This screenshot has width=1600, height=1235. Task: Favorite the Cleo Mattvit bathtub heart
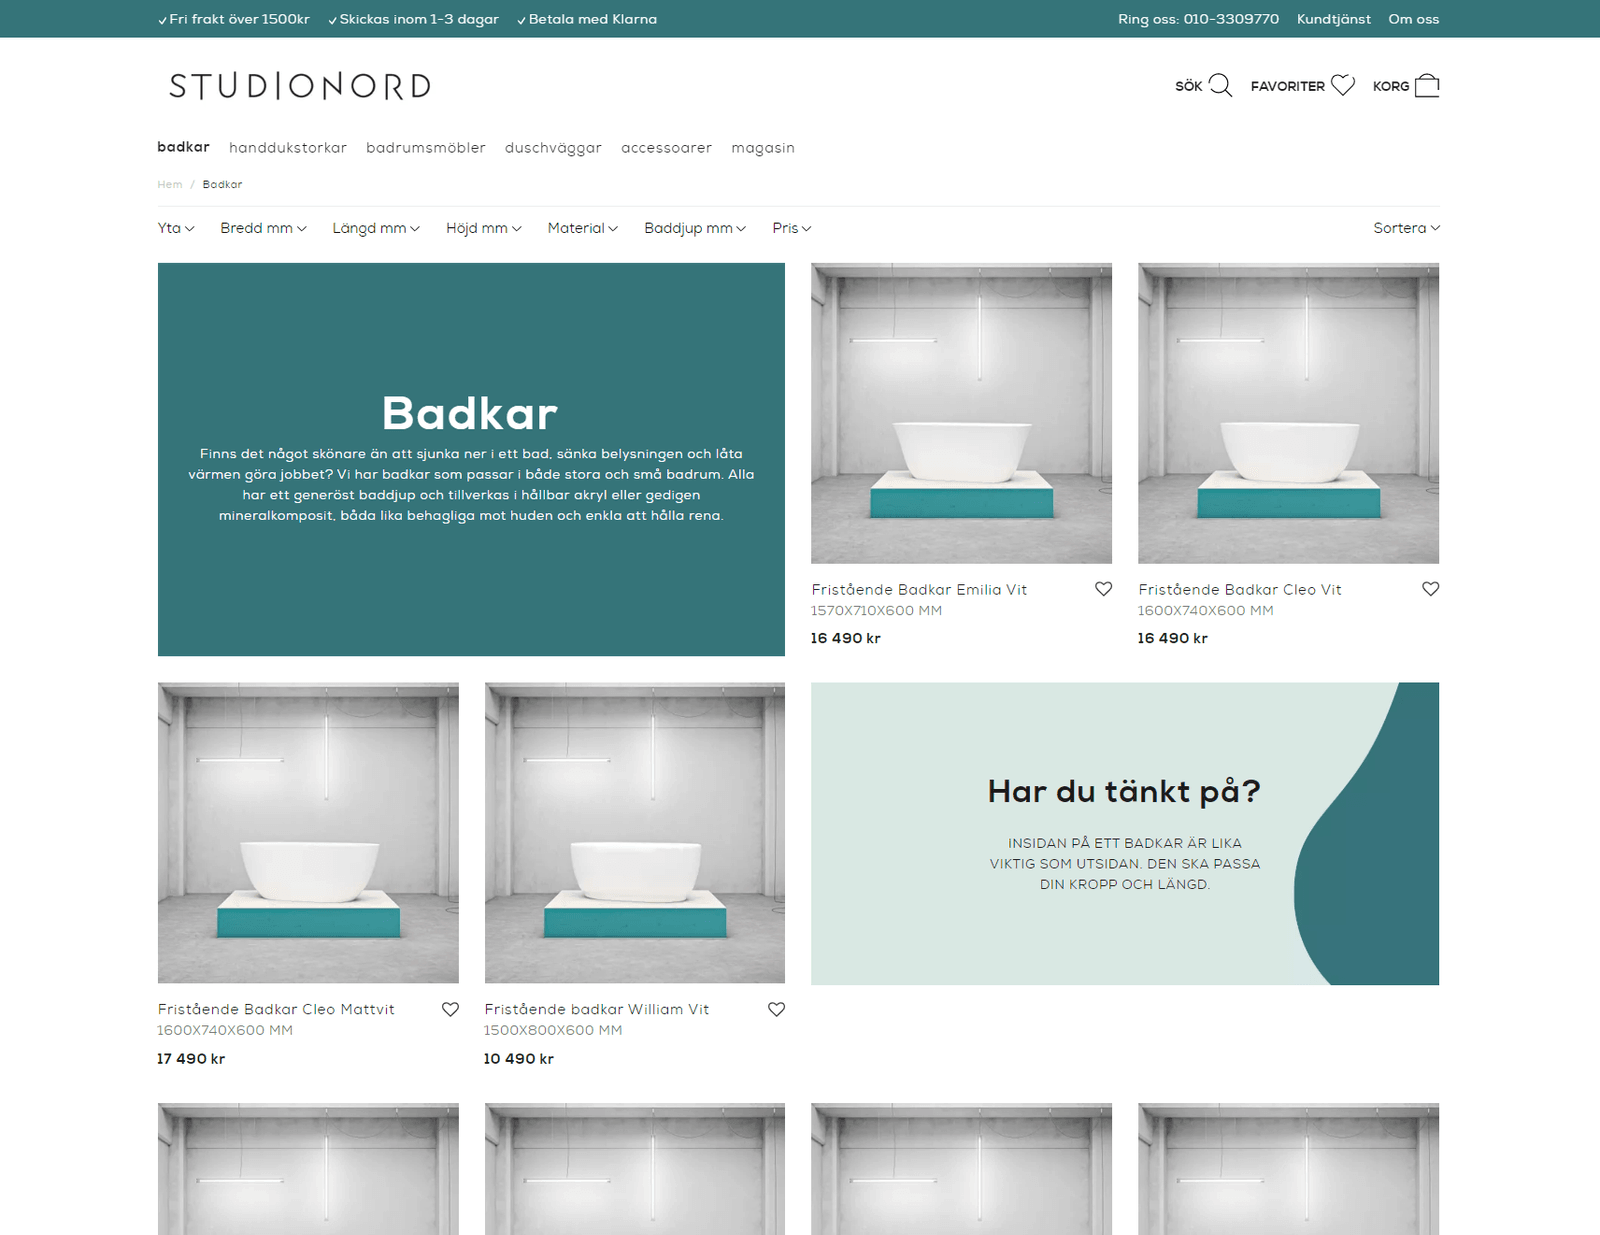[450, 1009]
